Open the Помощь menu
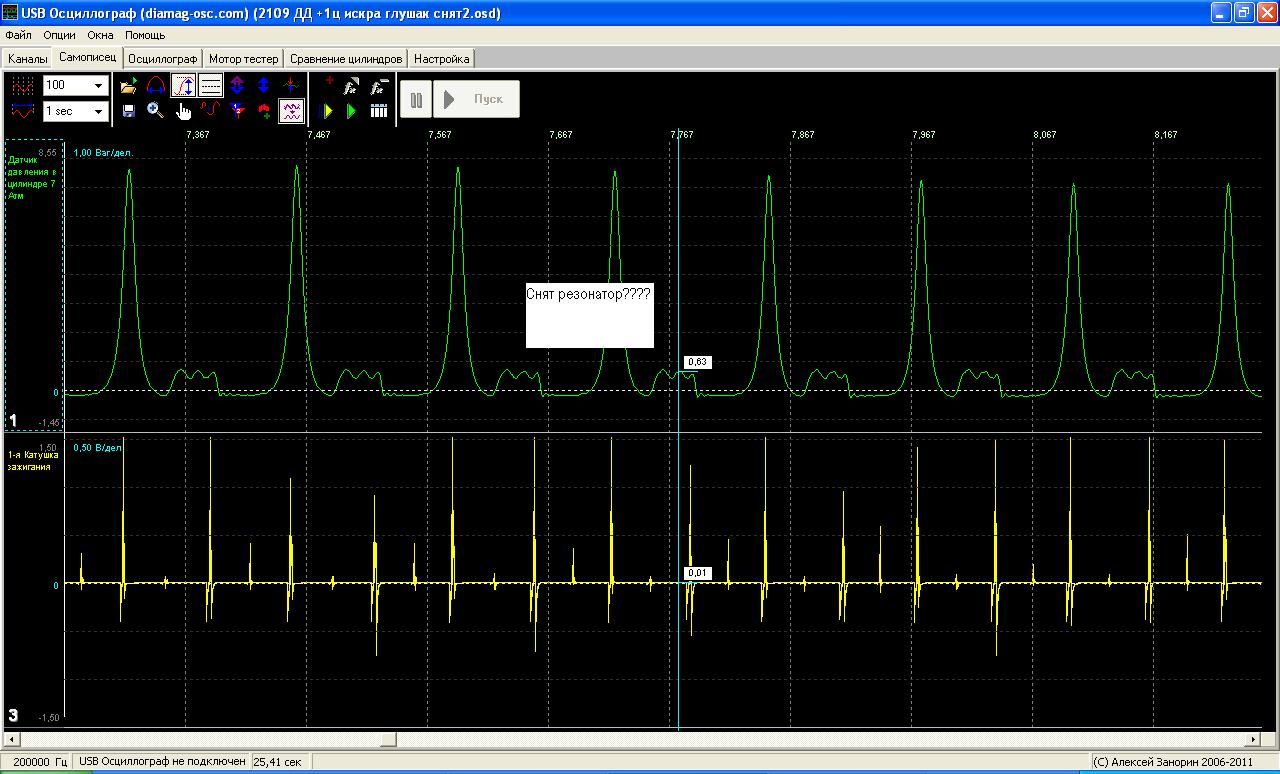Viewport: 1280px width, 774px height. pyautogui.click(x=145, y=35)
